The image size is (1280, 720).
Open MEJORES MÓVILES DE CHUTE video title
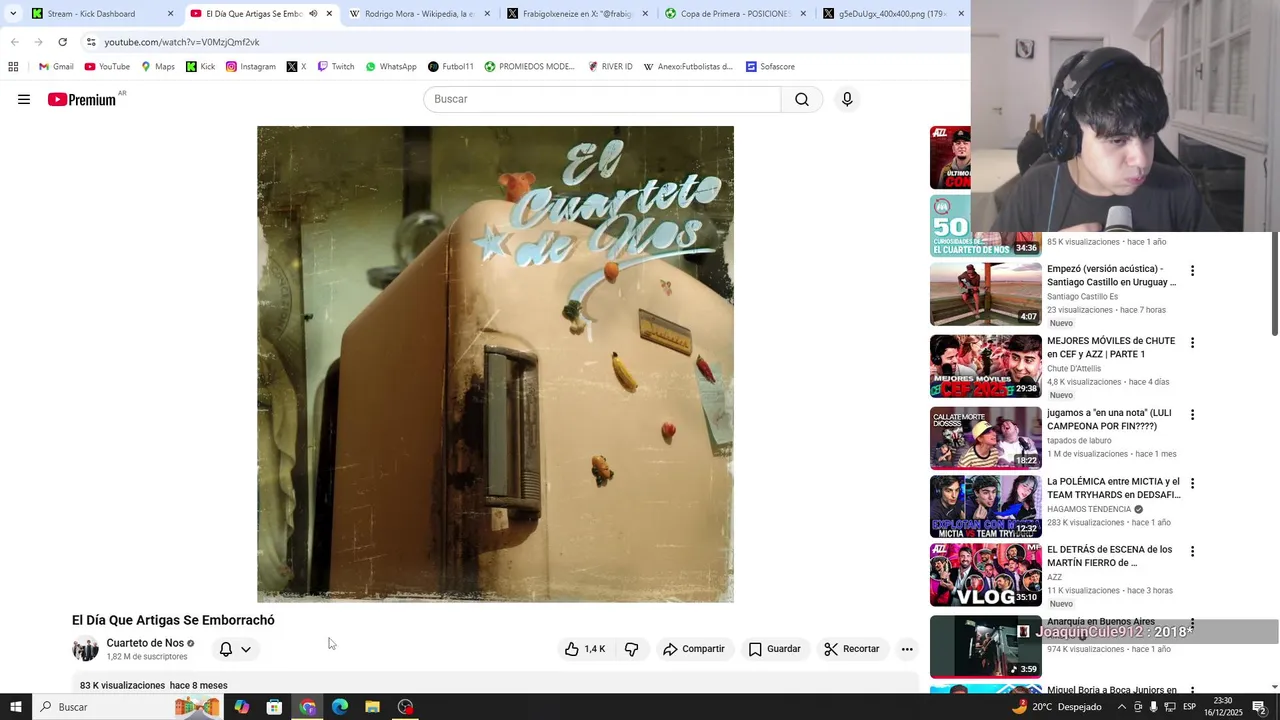(x=1111, y=348)
